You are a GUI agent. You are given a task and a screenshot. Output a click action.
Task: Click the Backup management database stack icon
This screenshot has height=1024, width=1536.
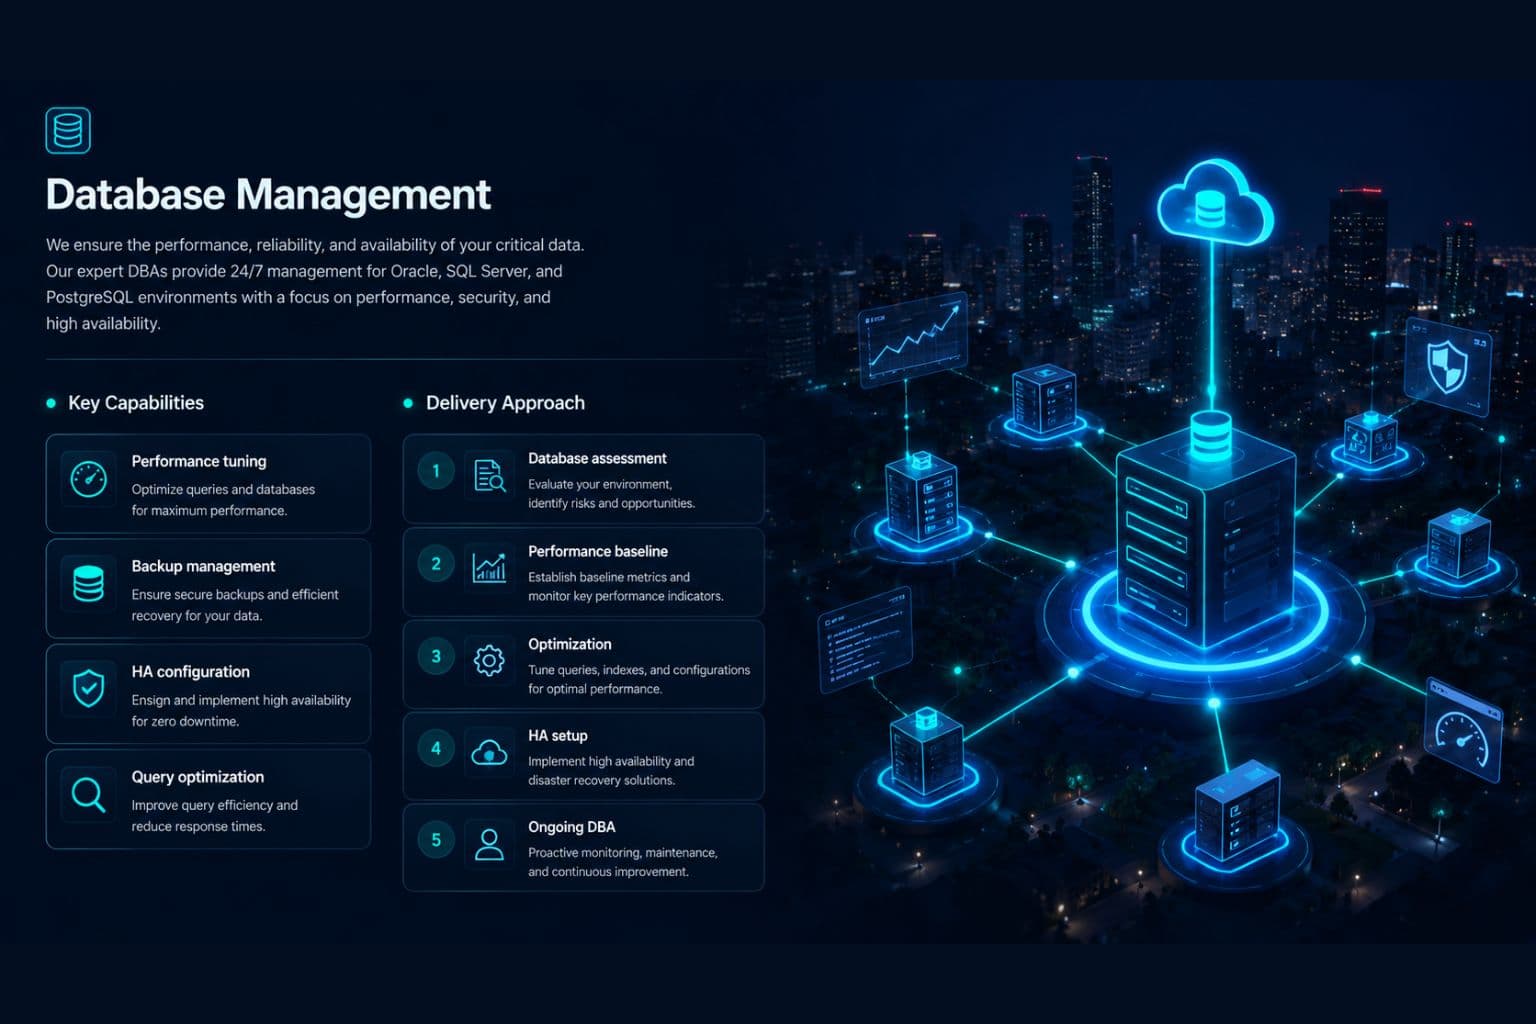tap(89, 584)
